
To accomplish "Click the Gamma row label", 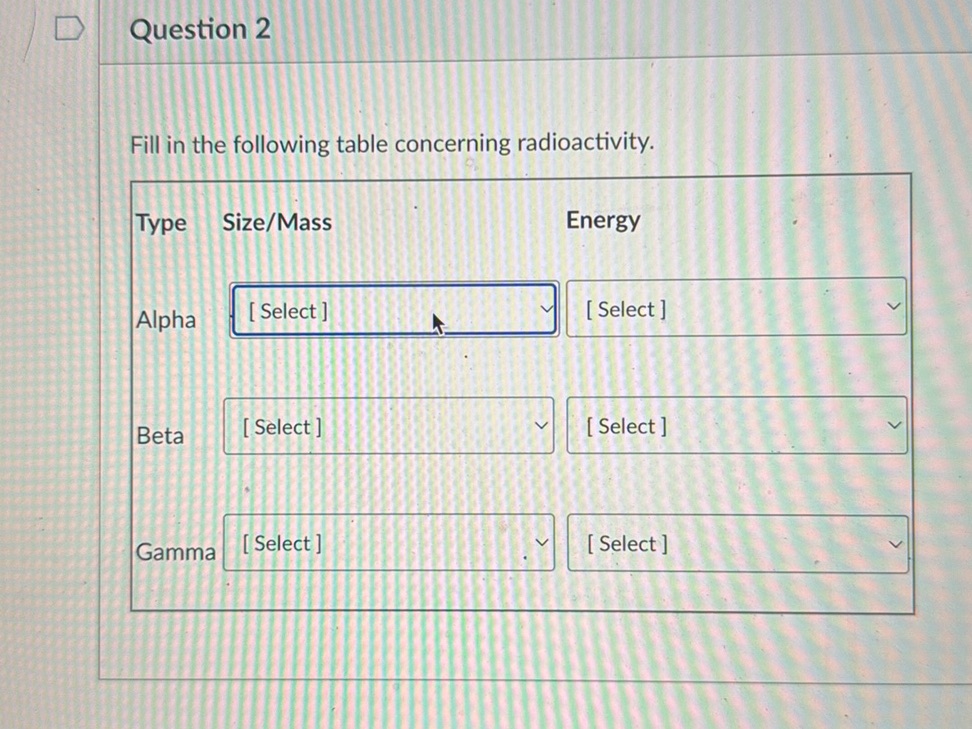I will (175, 552).
